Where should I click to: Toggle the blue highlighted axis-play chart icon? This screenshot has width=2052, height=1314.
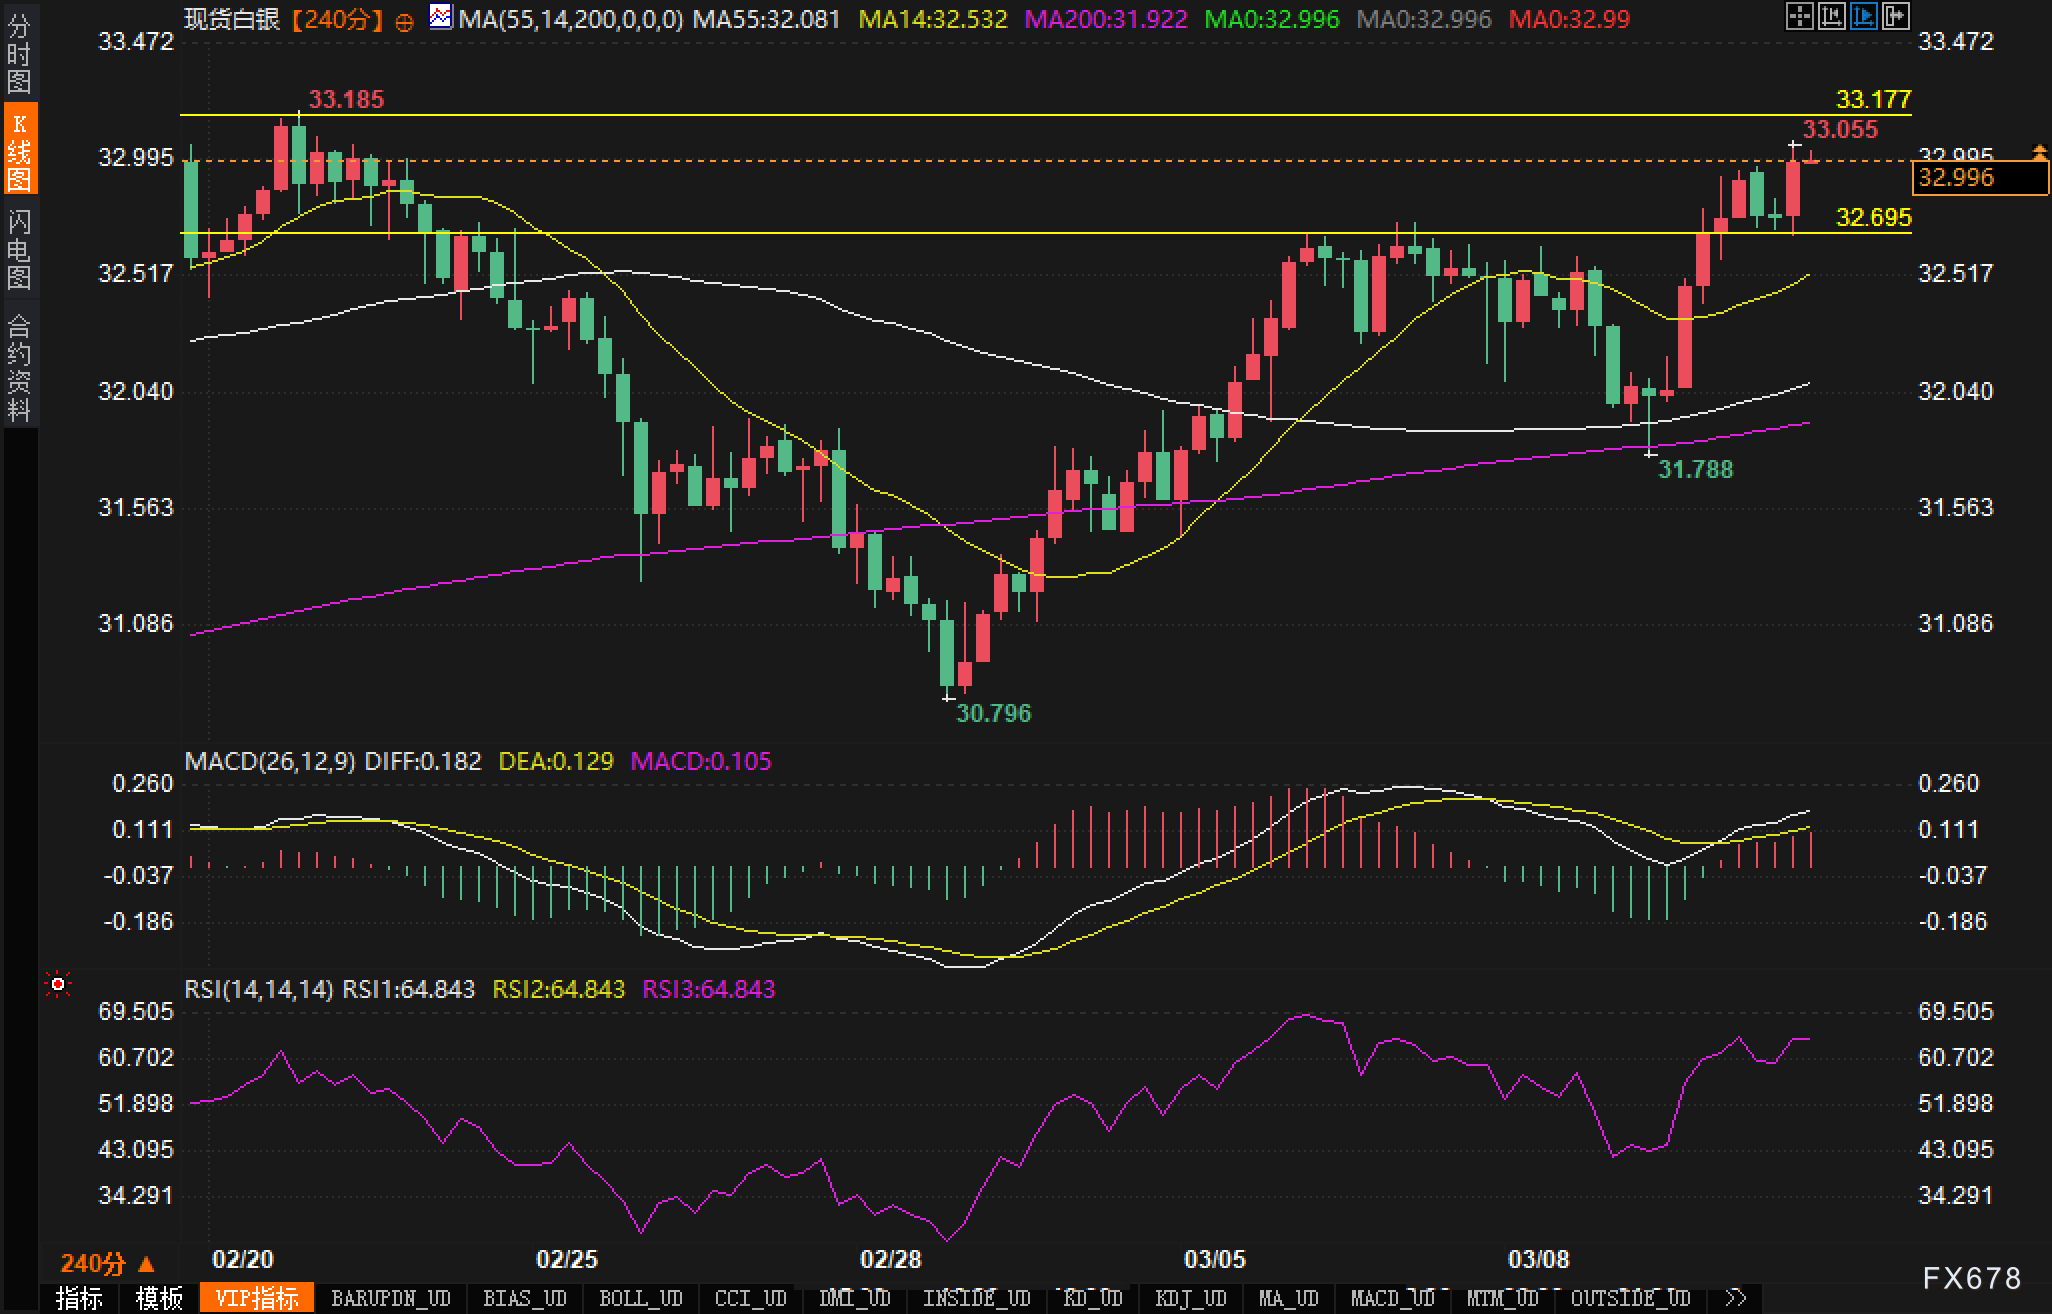click(x=1863, y=16)
